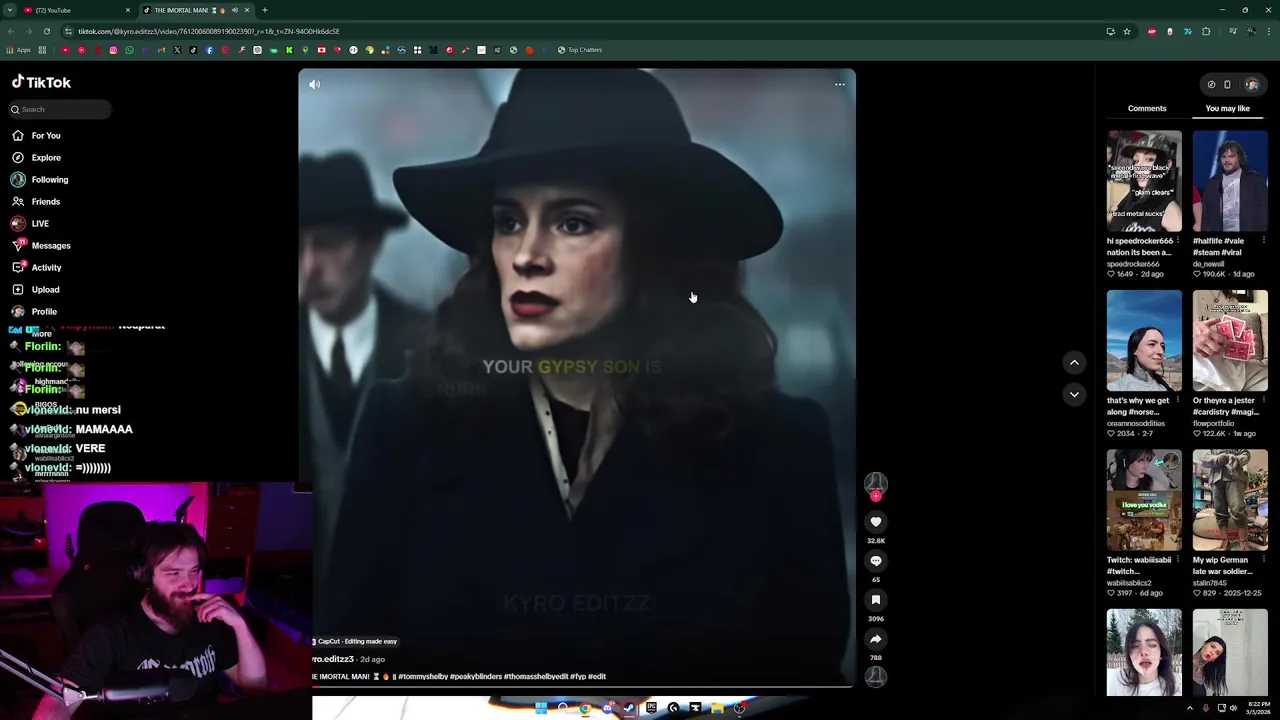Click the compass-style icon in the TikTok top-right pill
The image size is (1280, 720).
pos(1211,85)
